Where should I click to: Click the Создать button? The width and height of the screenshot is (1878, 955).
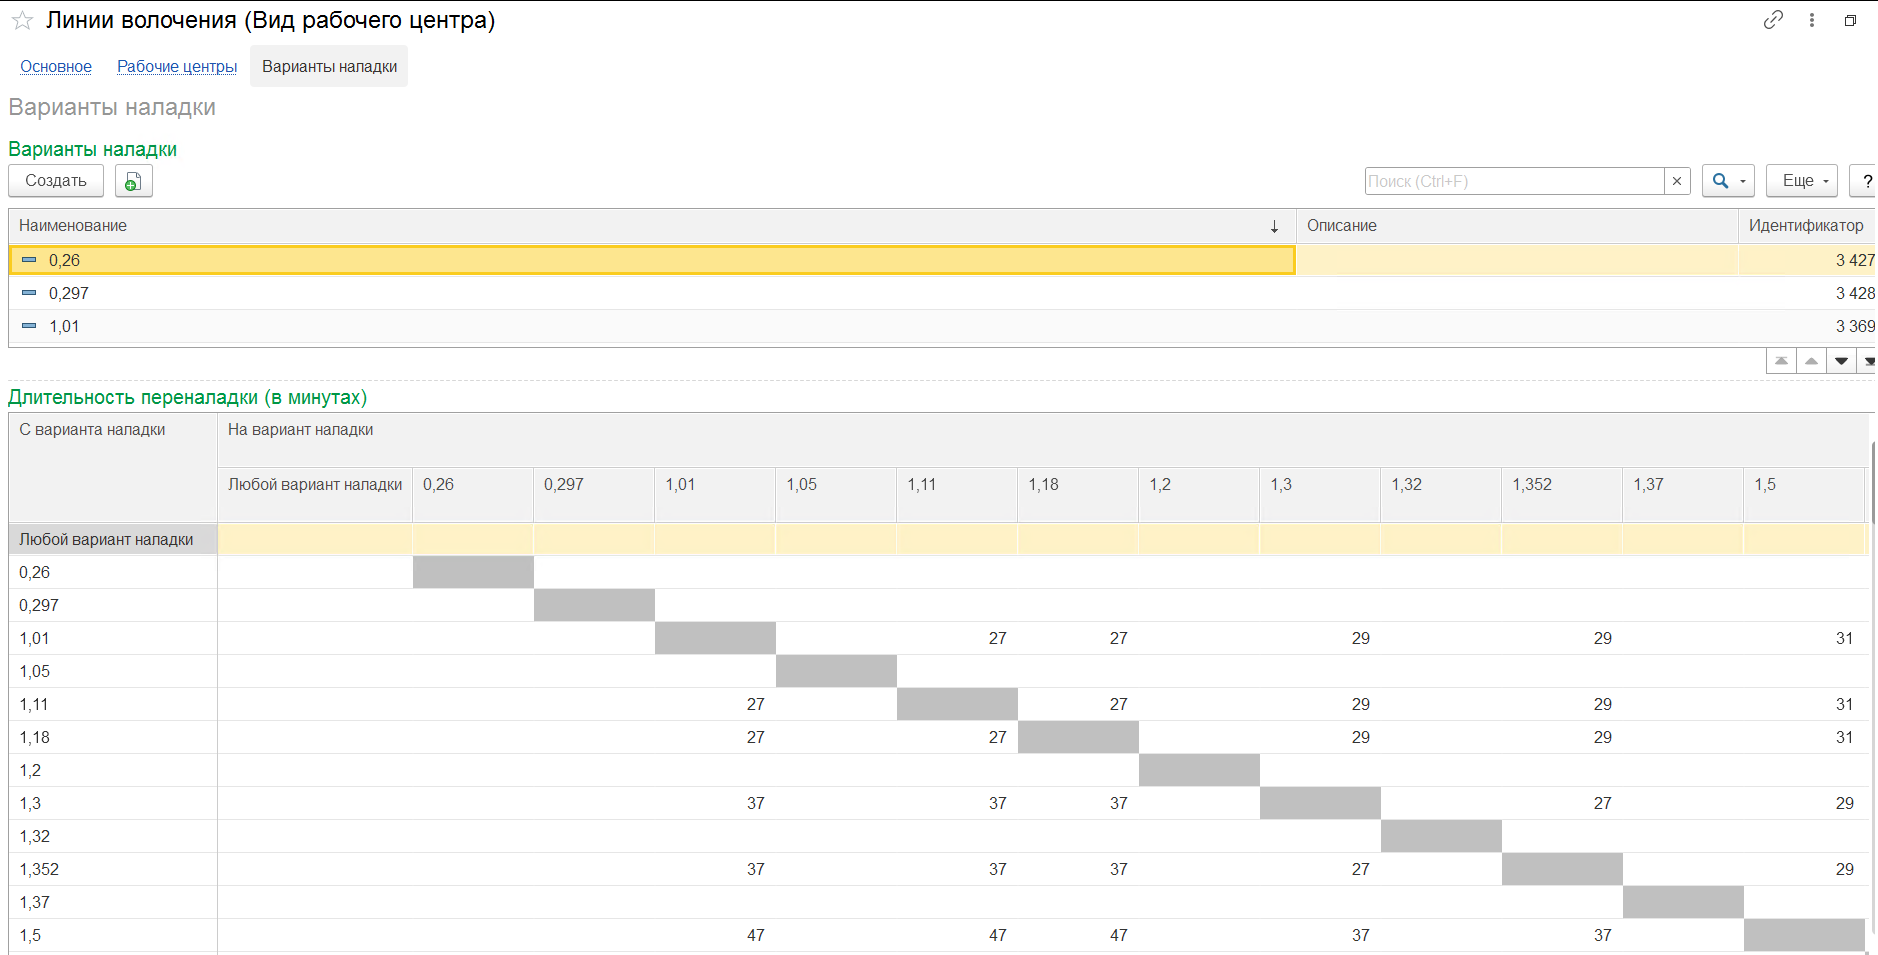(x=56, y=181)
